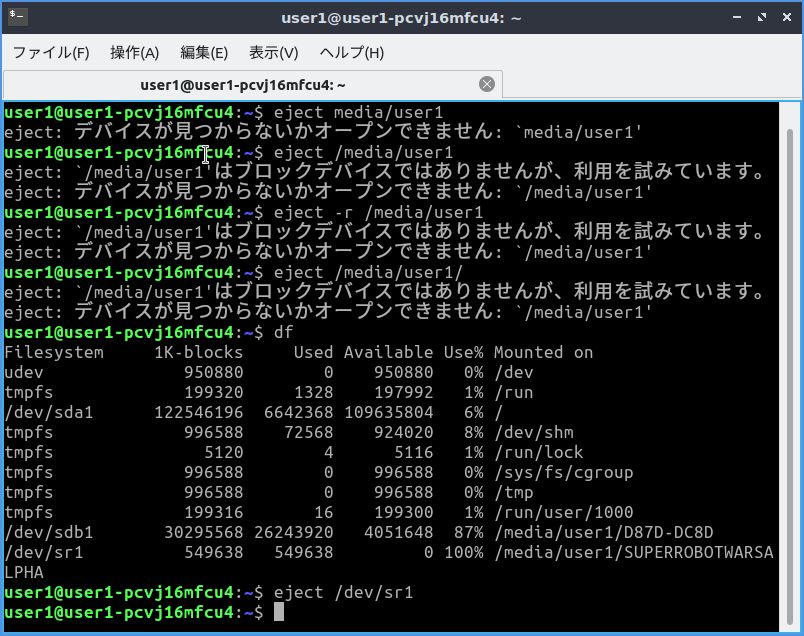This screenshot has width=804, height=636.
Task: Open the 表示(V) menu
Action: (x=273, y=52)
